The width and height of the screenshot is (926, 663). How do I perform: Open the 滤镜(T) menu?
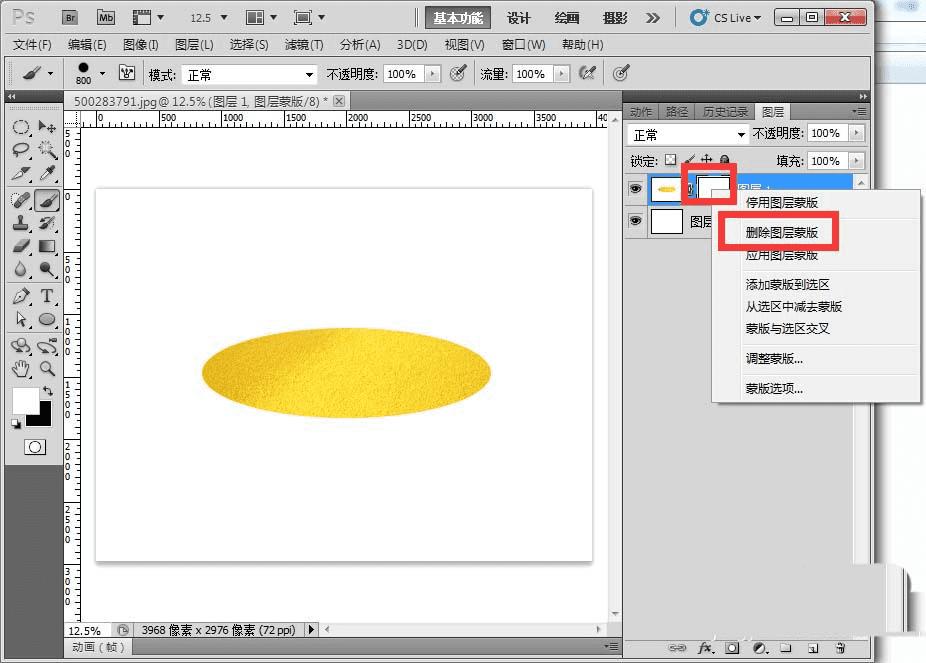tap(303, 45)
